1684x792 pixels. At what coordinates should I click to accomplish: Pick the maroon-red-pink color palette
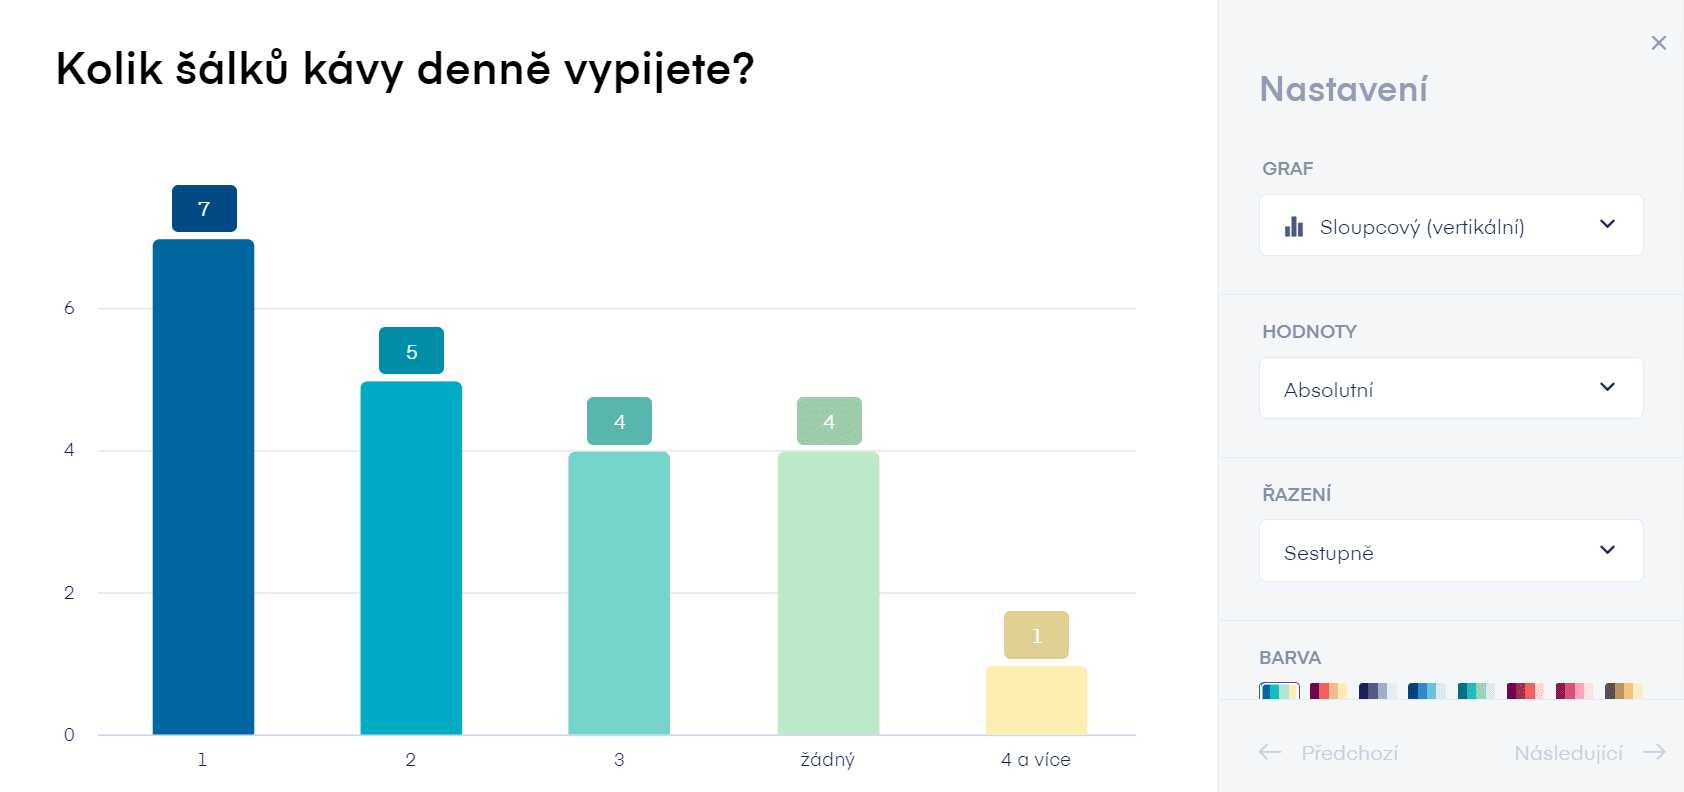coord(1525,691)
